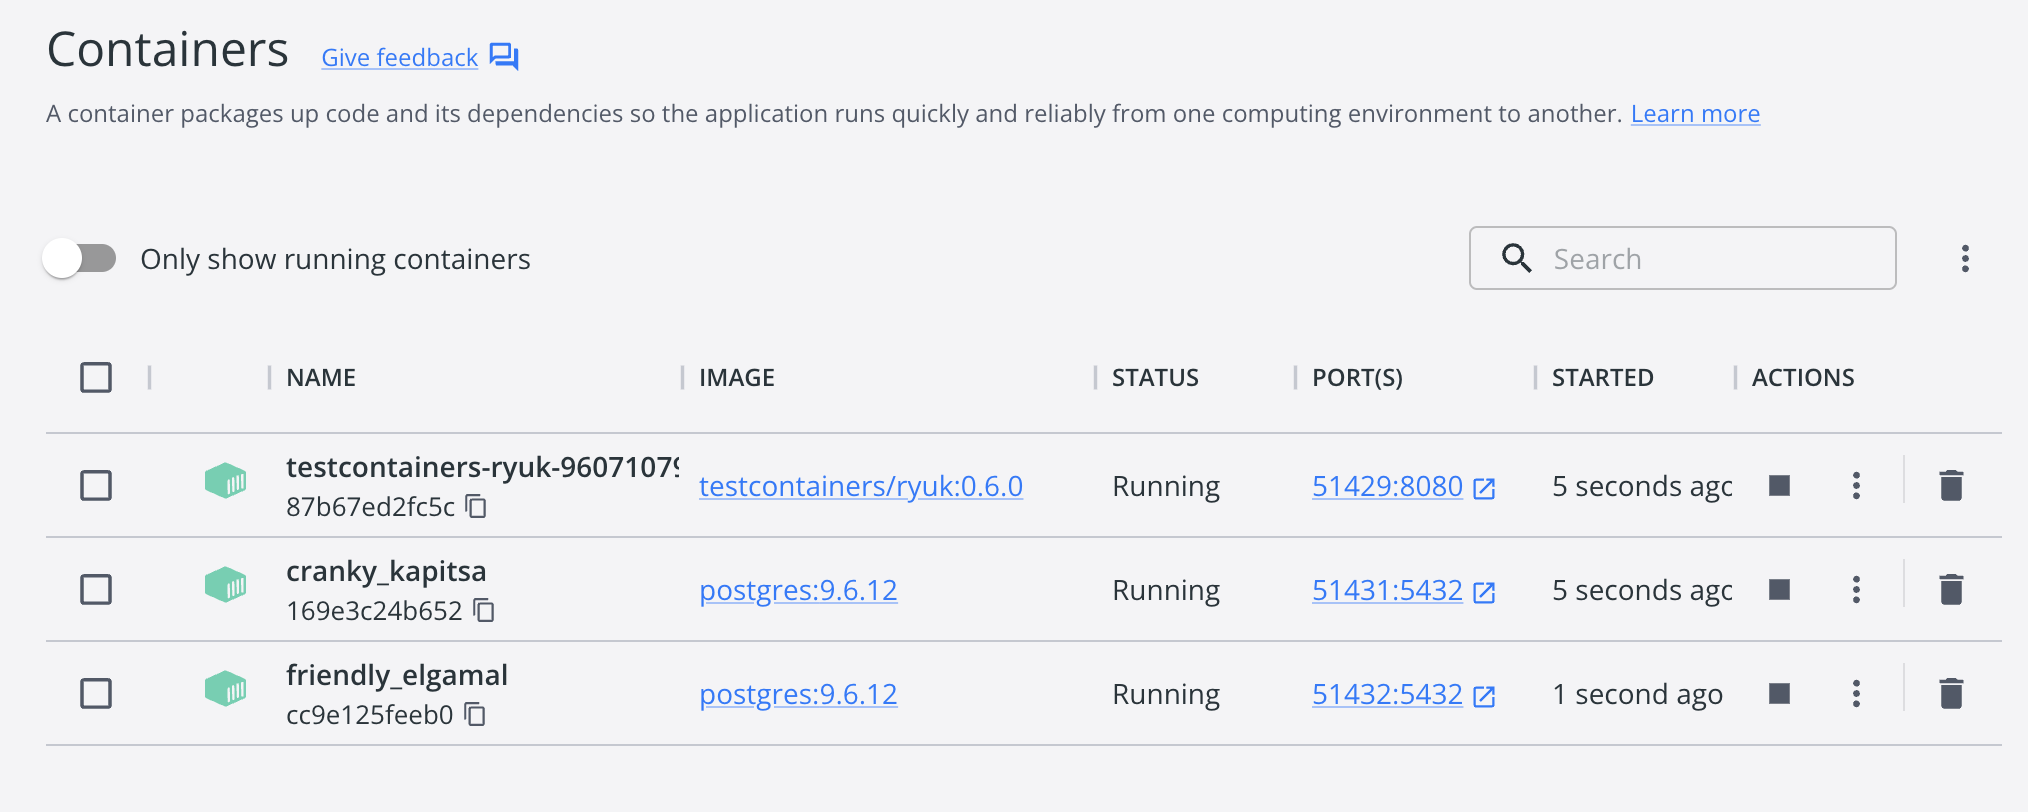Copy container ID cc9e125feeb0
This screenshot has width=2028, height=812.
coord(476,714)
